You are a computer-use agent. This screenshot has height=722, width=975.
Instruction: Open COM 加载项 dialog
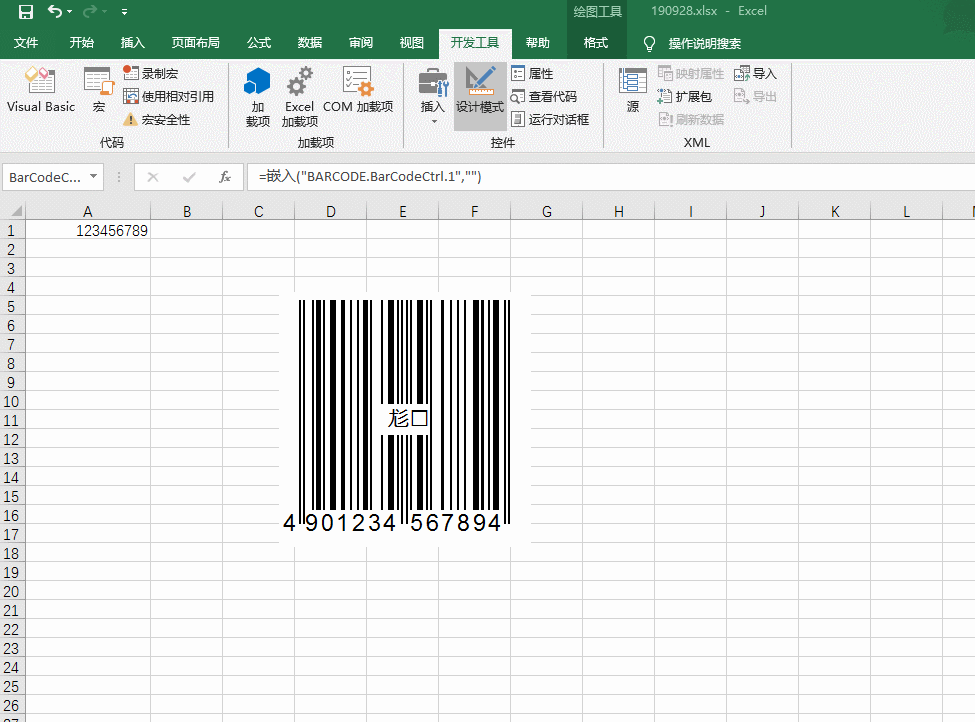tap(358, 91)
